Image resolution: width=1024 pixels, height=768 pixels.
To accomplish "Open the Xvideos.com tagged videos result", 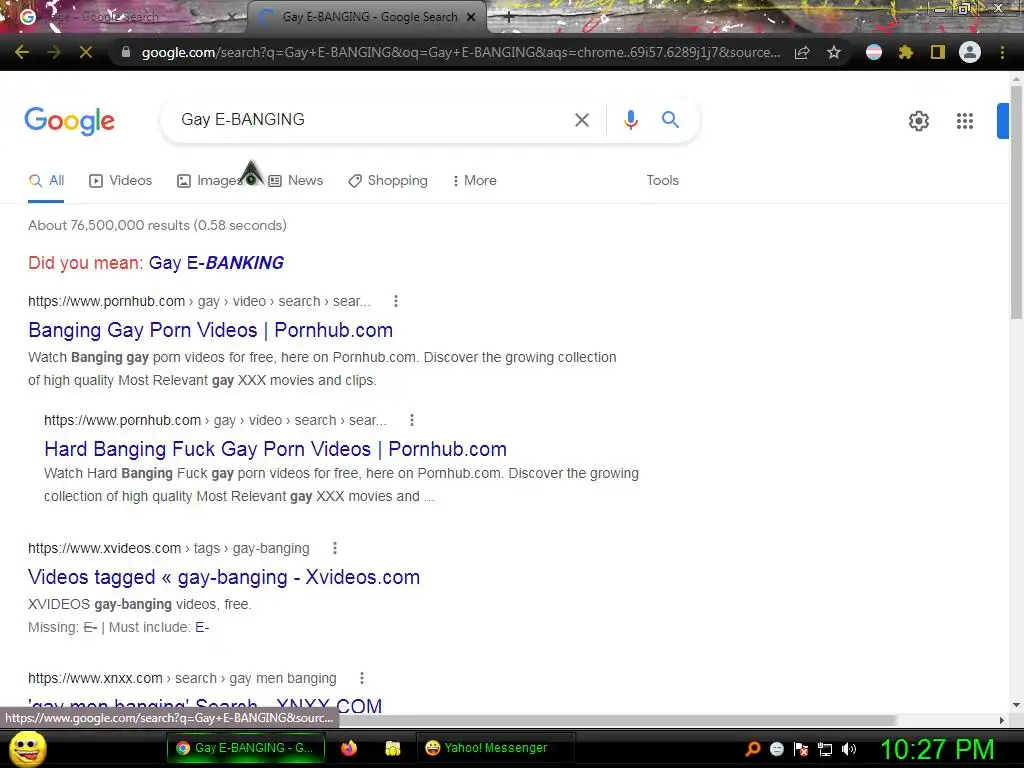I will pyautogui.click(x=224, y=577).
